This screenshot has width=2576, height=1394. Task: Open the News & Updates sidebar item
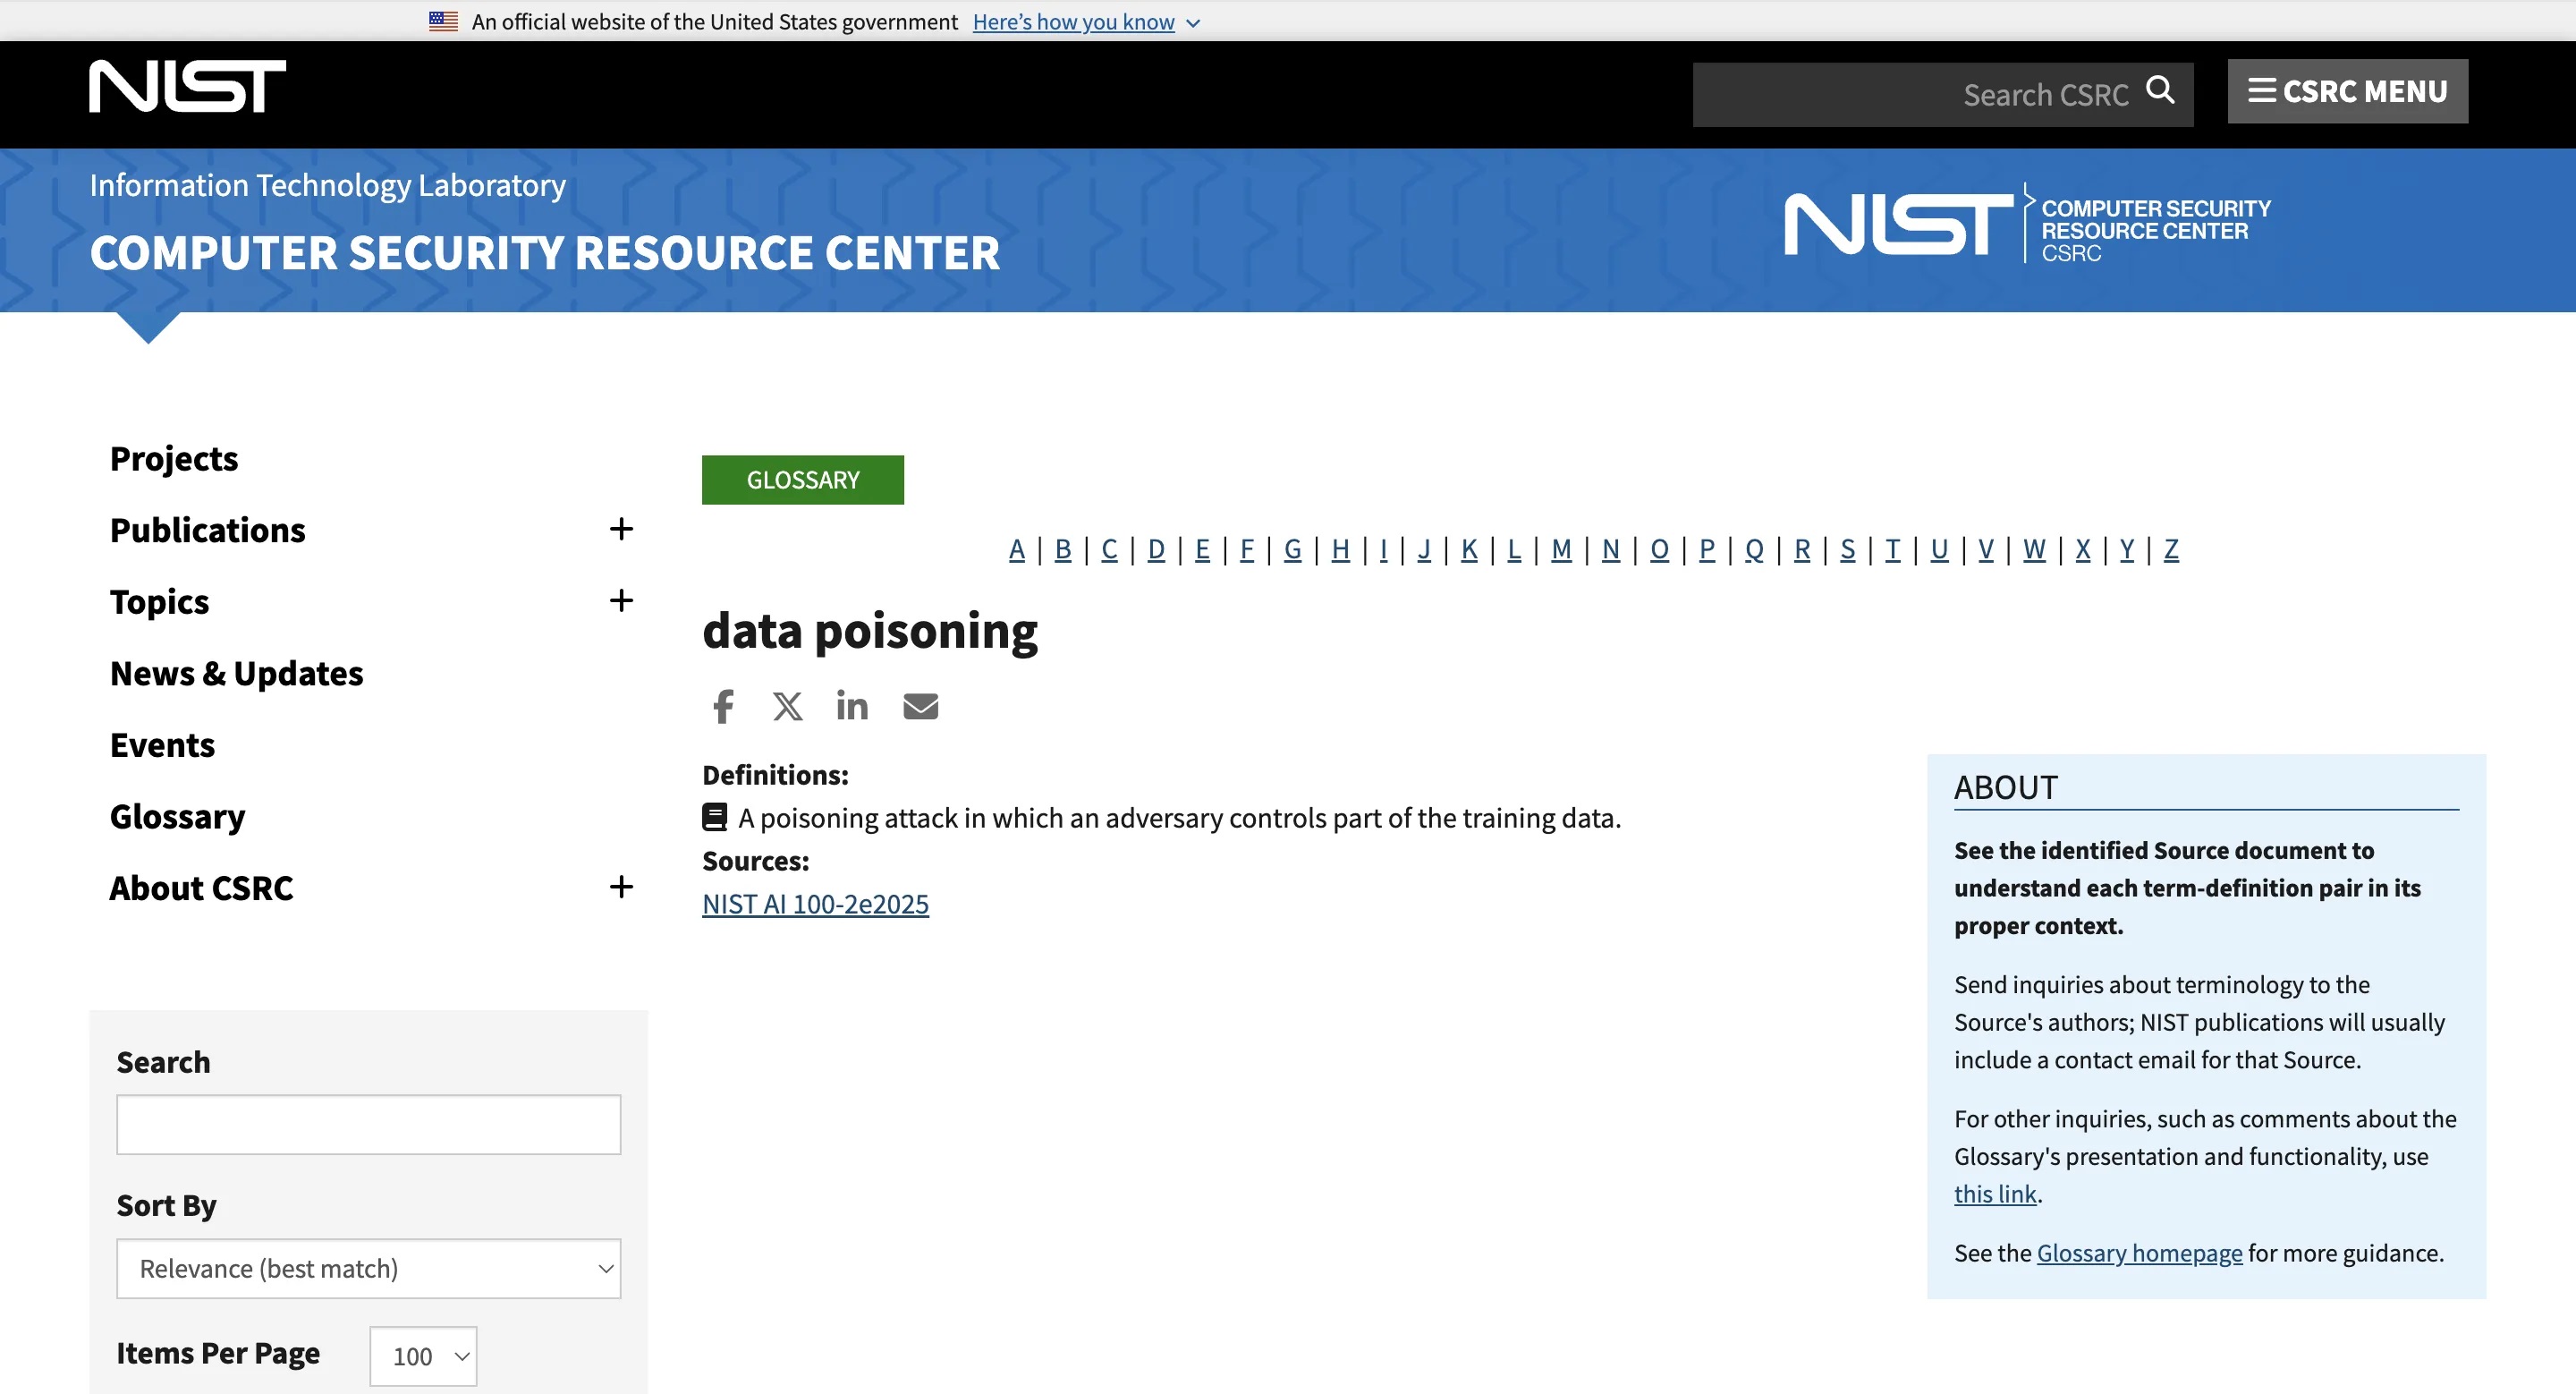(237, 673)
